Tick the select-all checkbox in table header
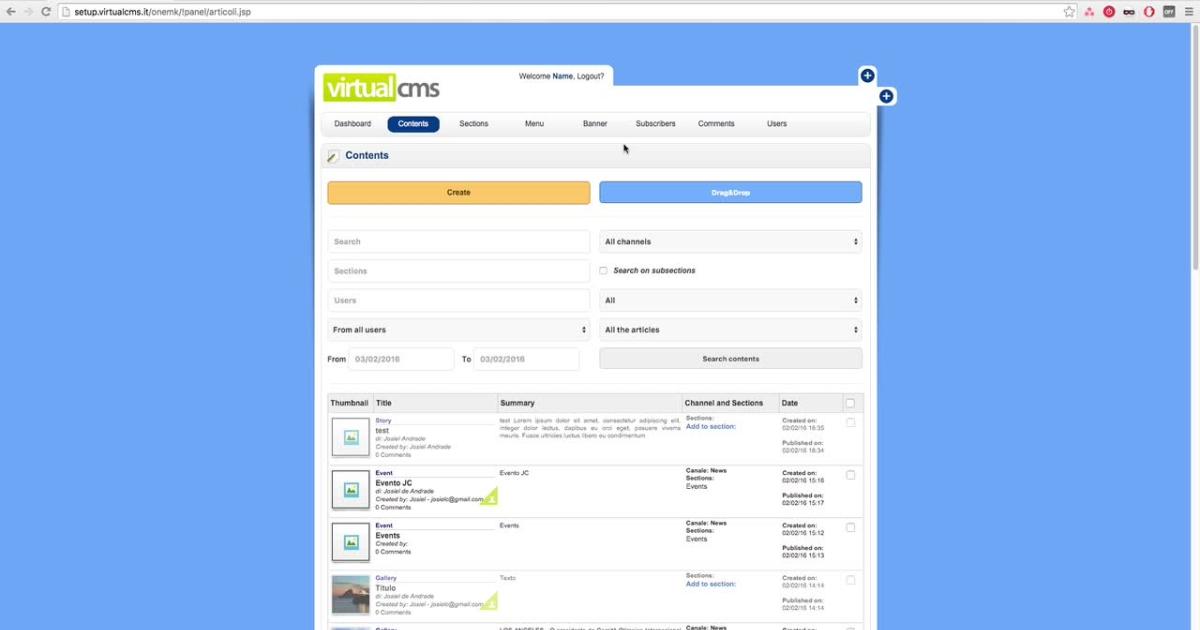The image size is (1200, 630). click(x=850, y=403)
